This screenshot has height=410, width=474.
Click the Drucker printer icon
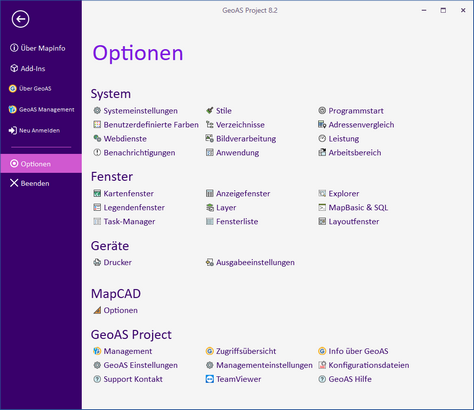point(97,262)
